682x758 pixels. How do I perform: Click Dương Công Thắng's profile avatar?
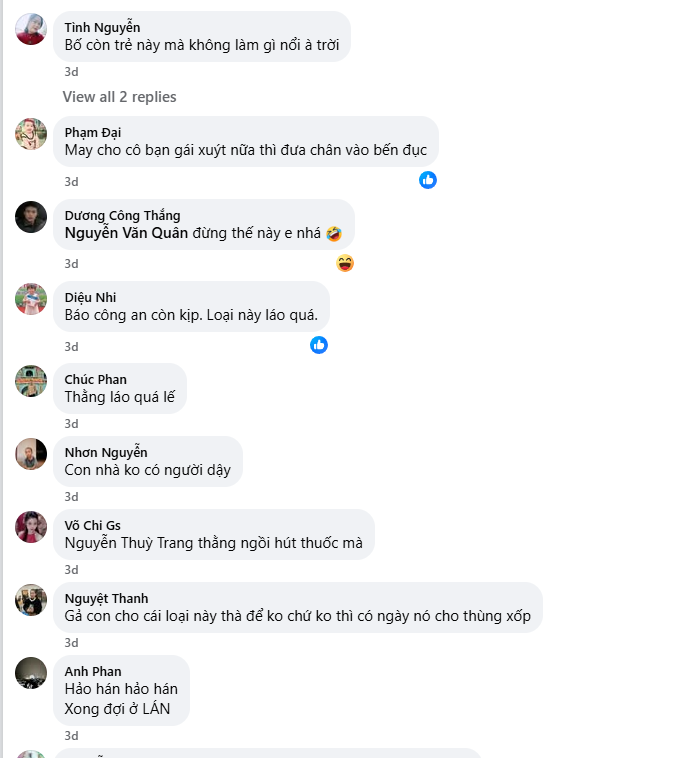point(31,217)
